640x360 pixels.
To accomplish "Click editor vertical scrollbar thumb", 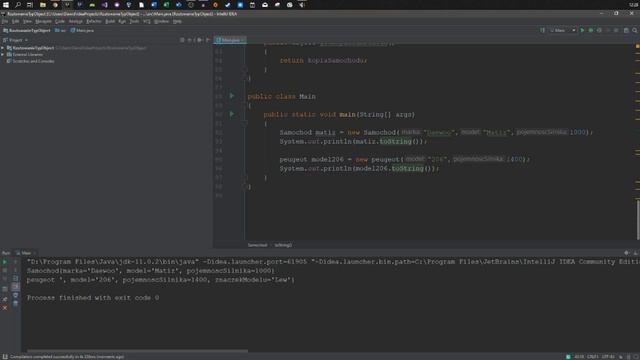I will tap(638, 219).
